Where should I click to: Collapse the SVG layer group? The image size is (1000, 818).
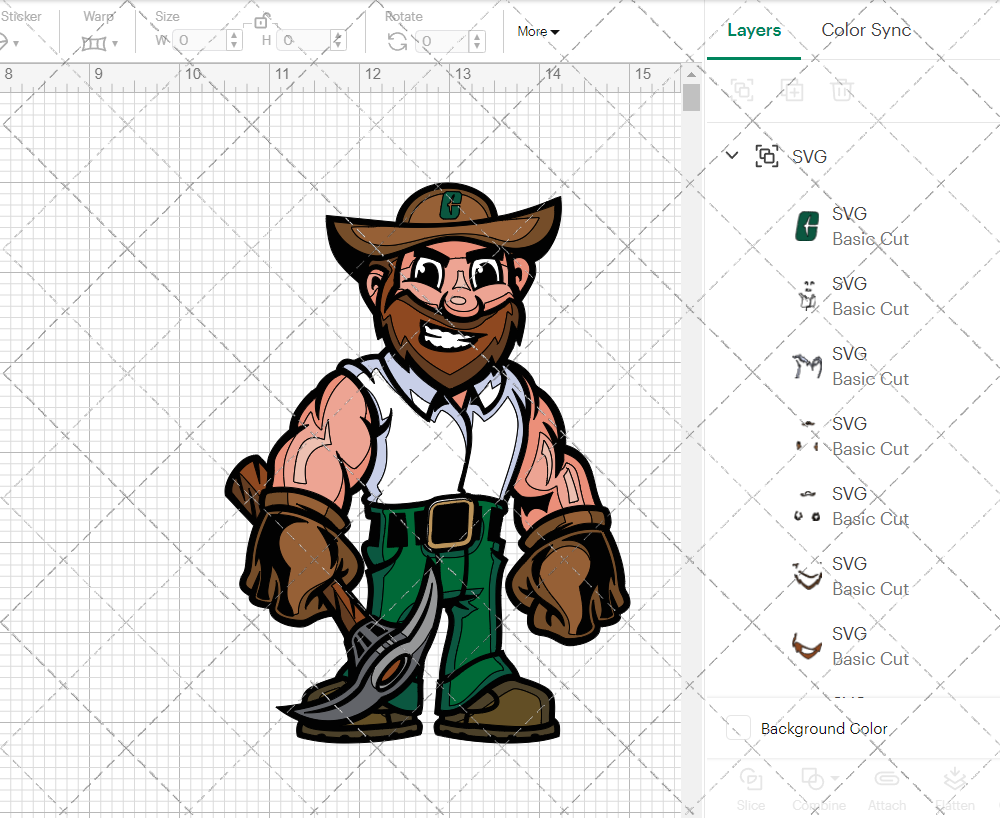point(731,155)
